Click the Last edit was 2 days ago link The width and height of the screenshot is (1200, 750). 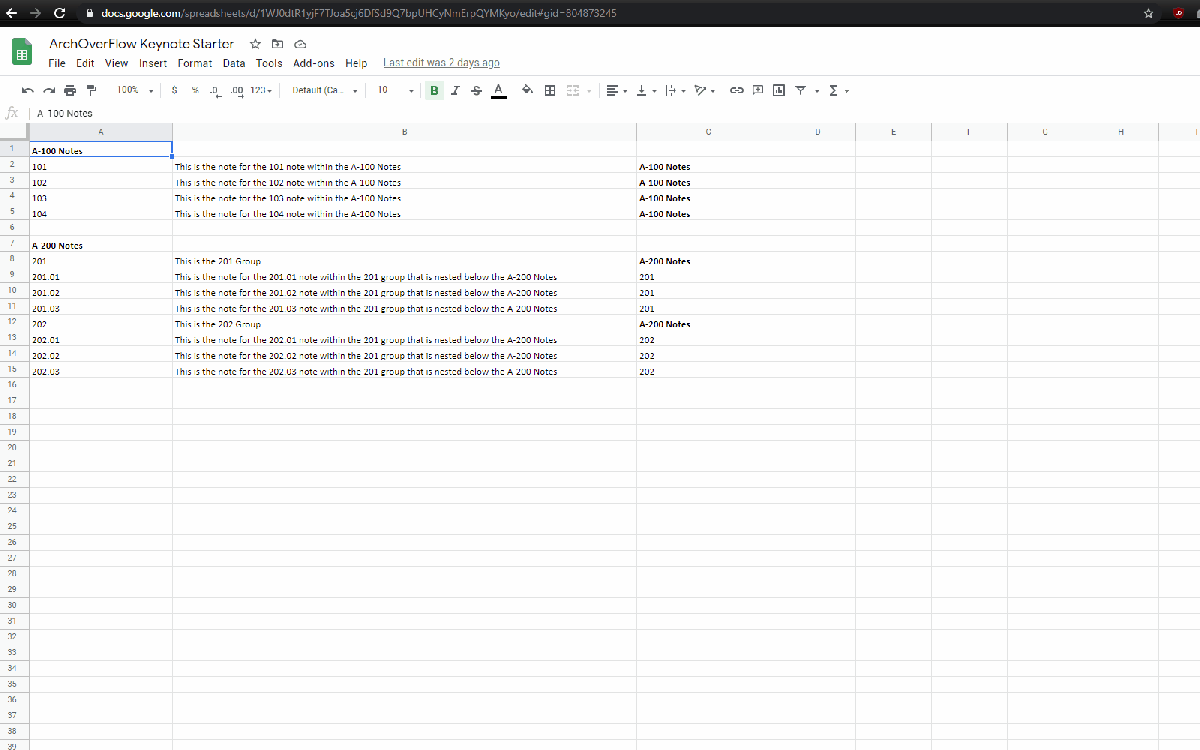point(440,63)
